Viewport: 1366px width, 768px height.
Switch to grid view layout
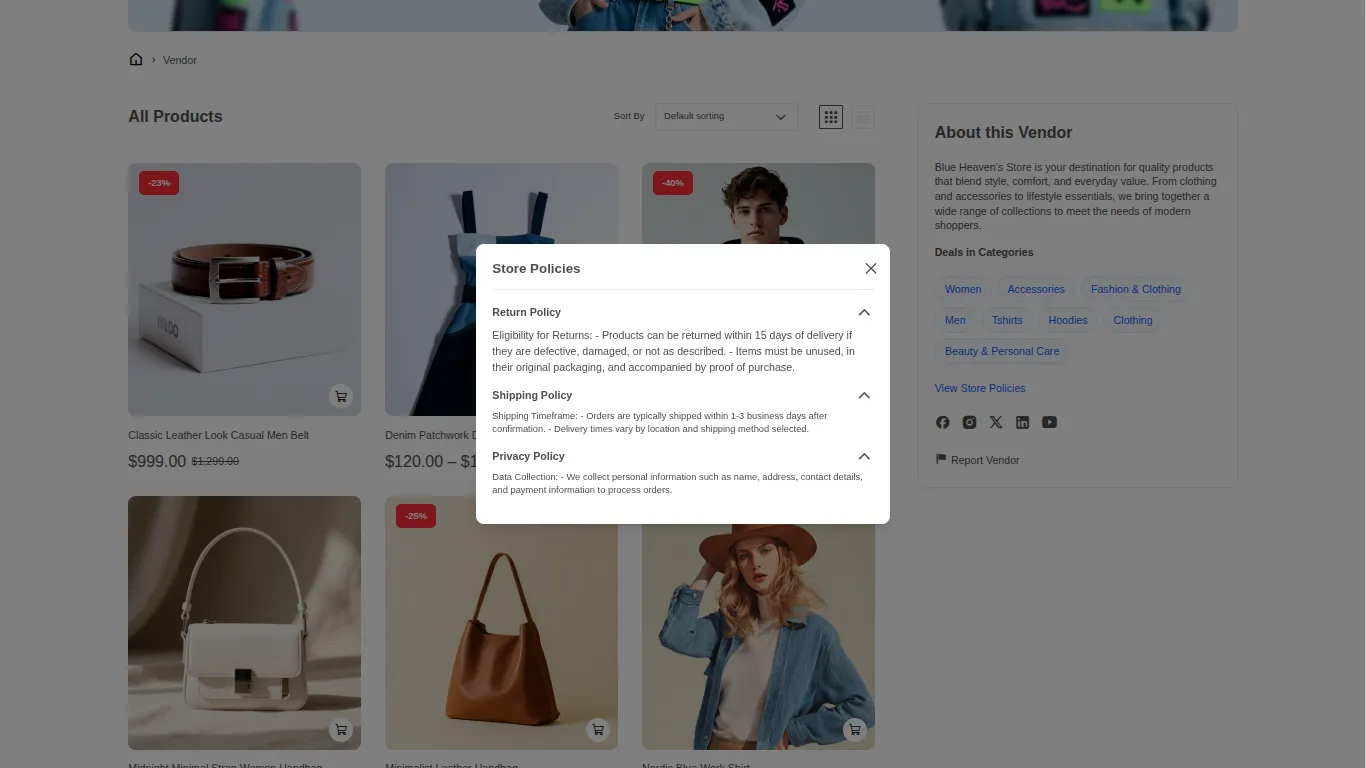830,117
